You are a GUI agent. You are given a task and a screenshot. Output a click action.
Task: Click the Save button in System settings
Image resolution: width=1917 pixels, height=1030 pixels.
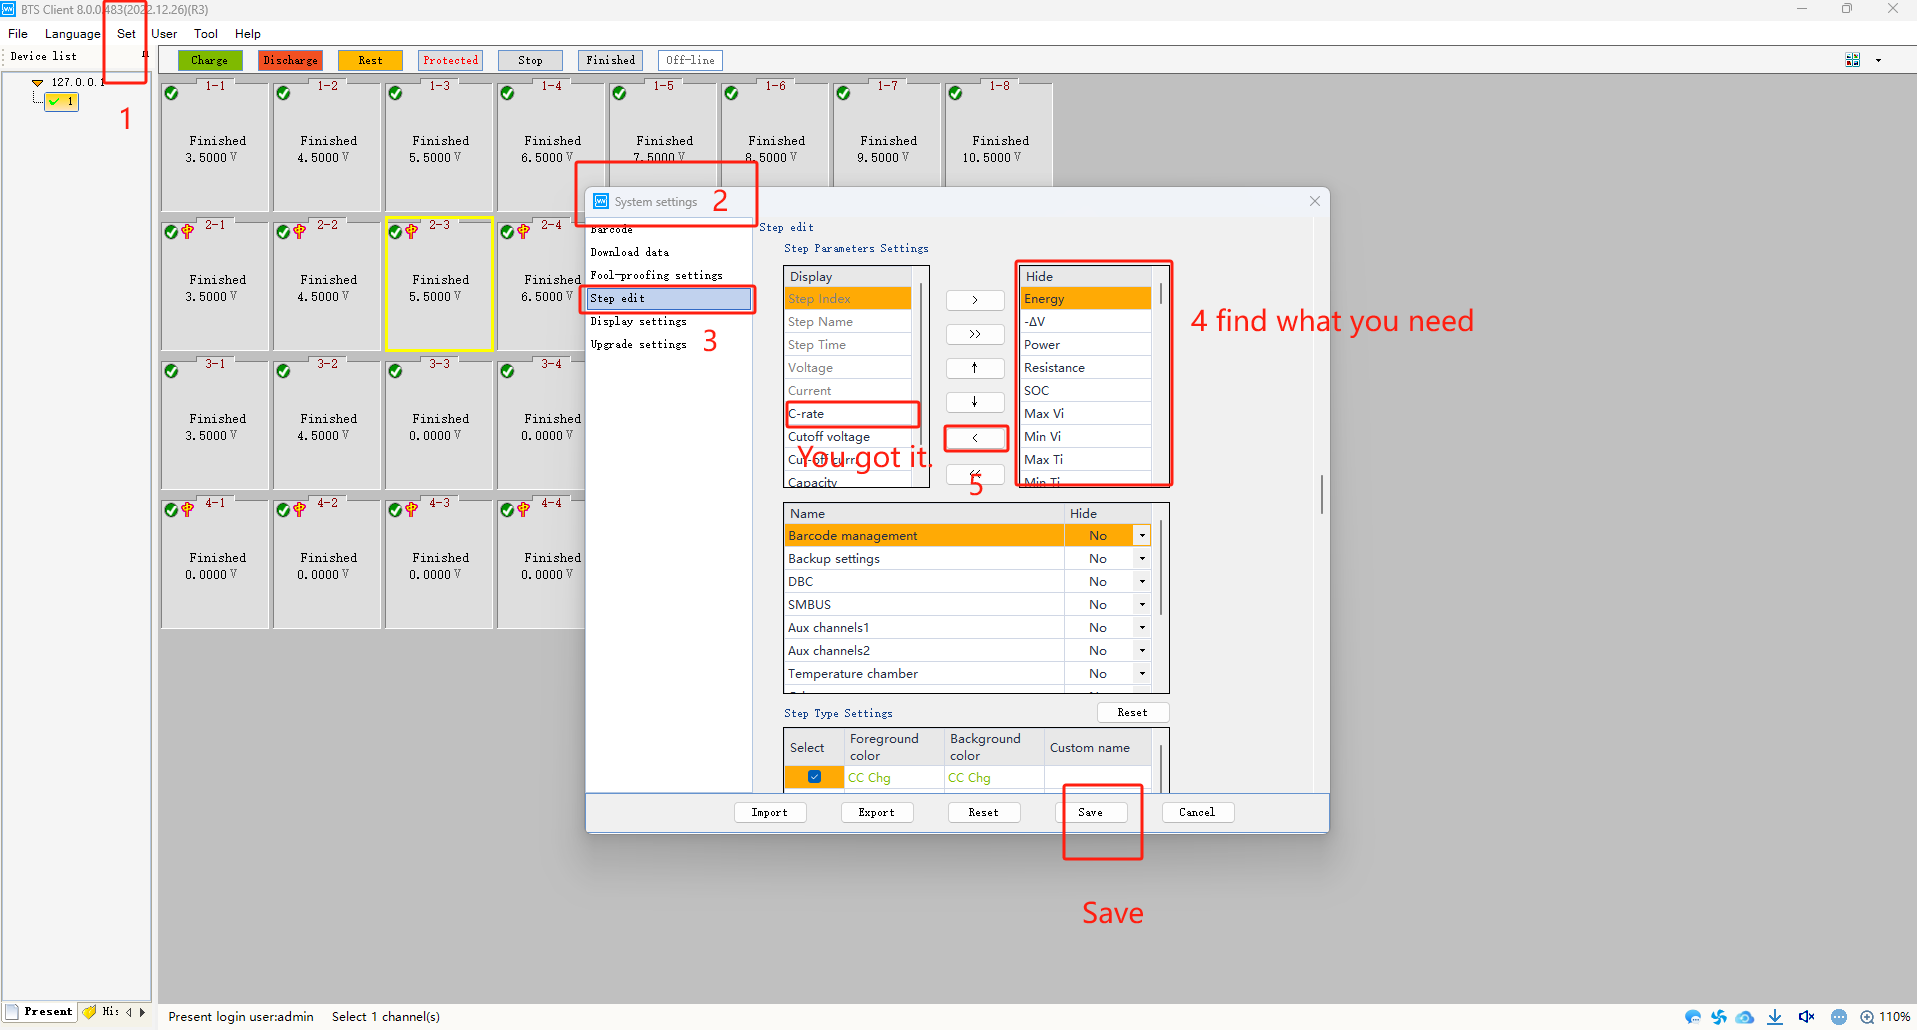(x=1091, y=812)
